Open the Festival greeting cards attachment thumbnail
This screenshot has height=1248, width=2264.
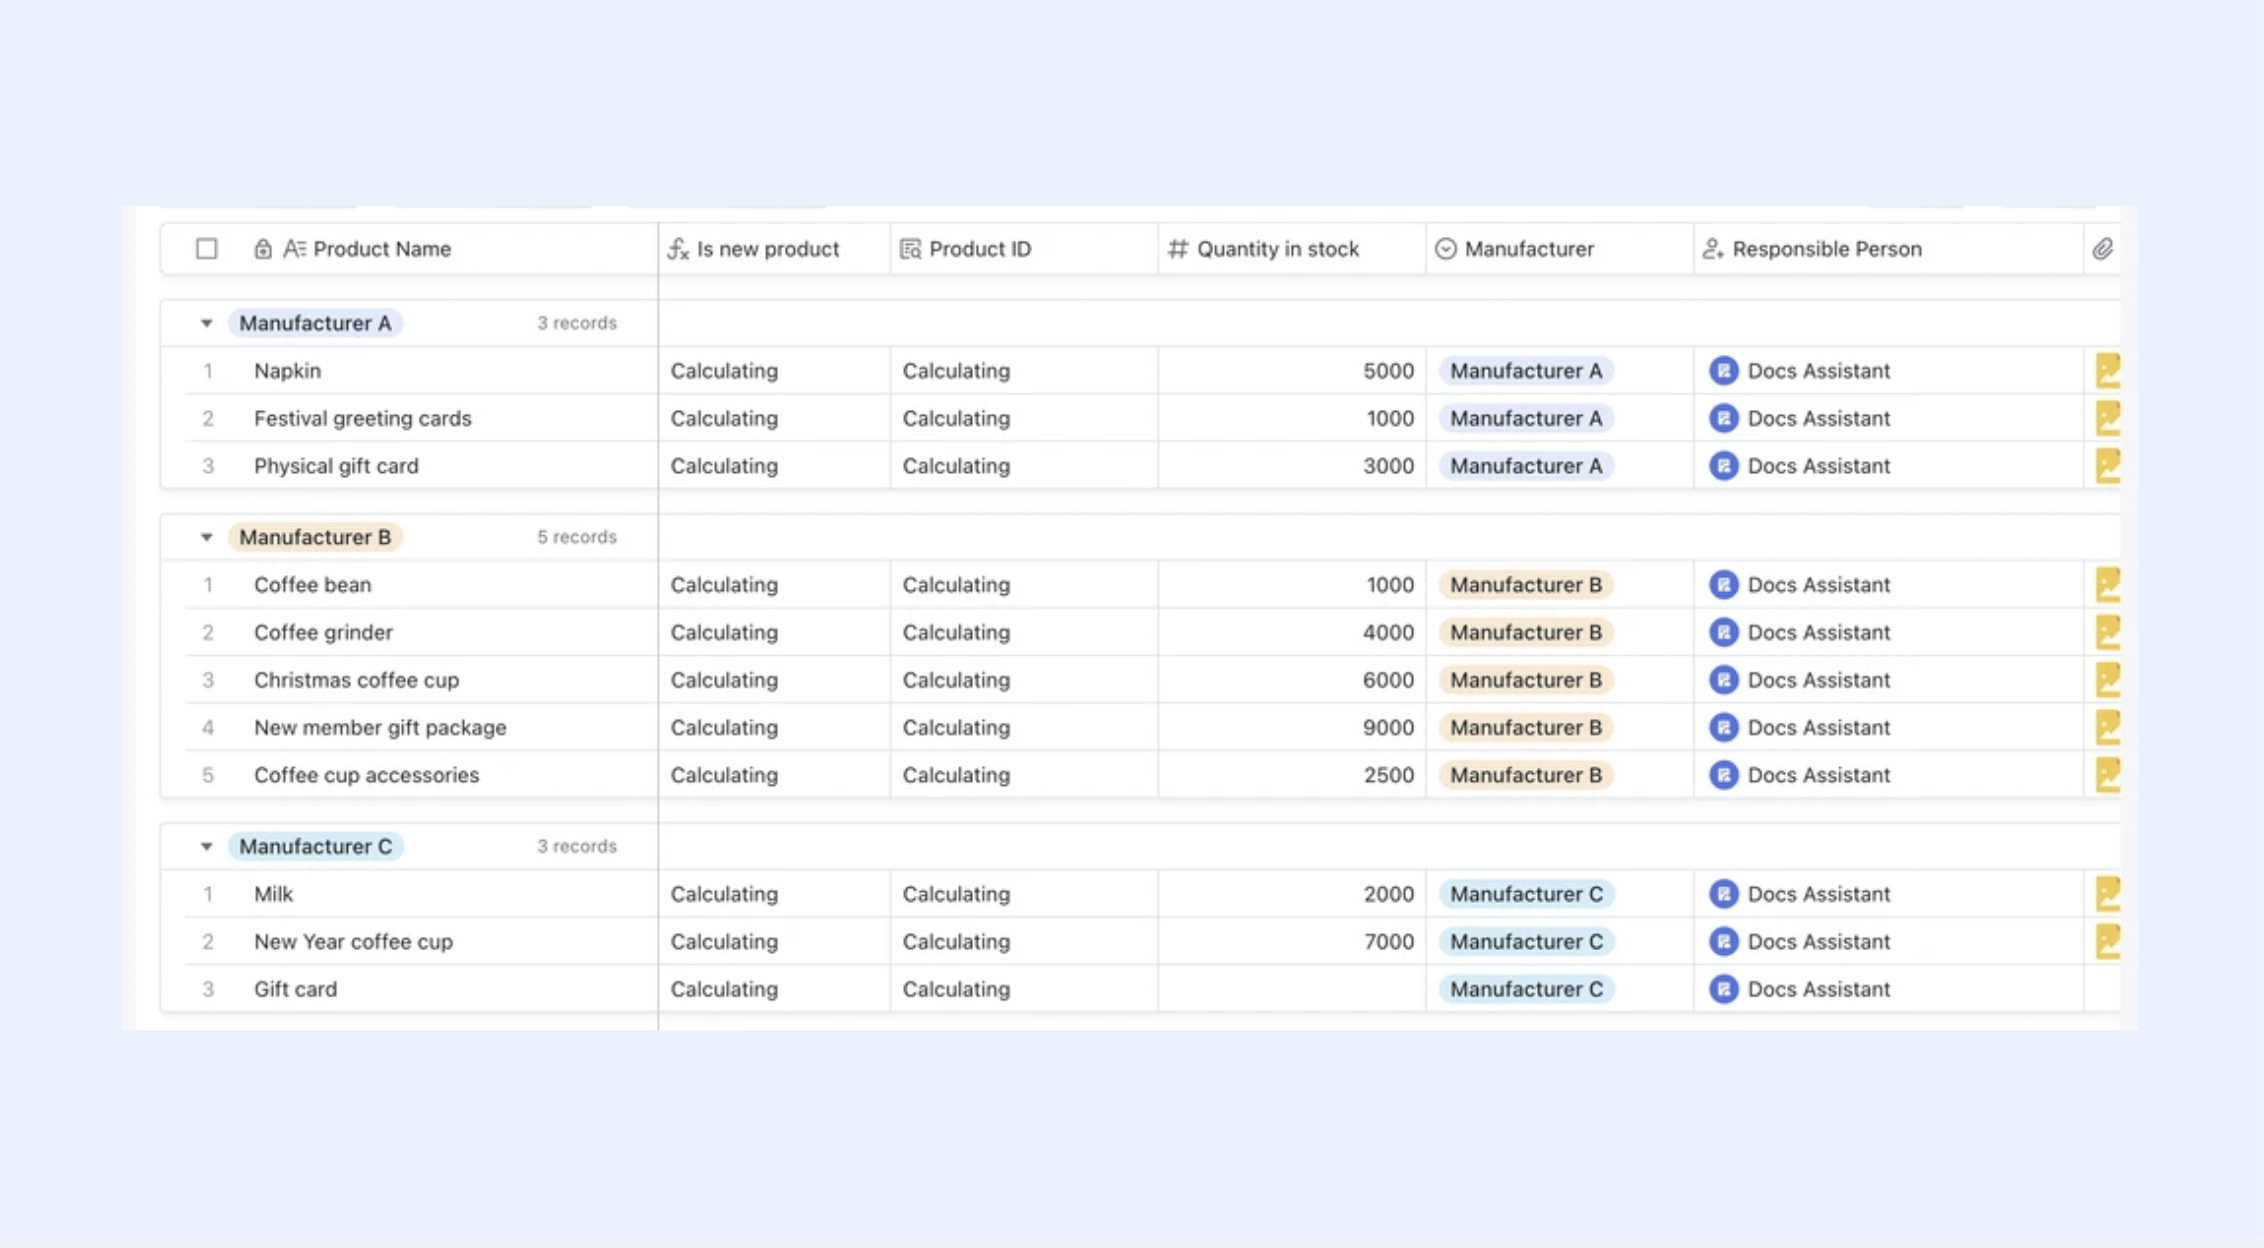click(2107, 418)
